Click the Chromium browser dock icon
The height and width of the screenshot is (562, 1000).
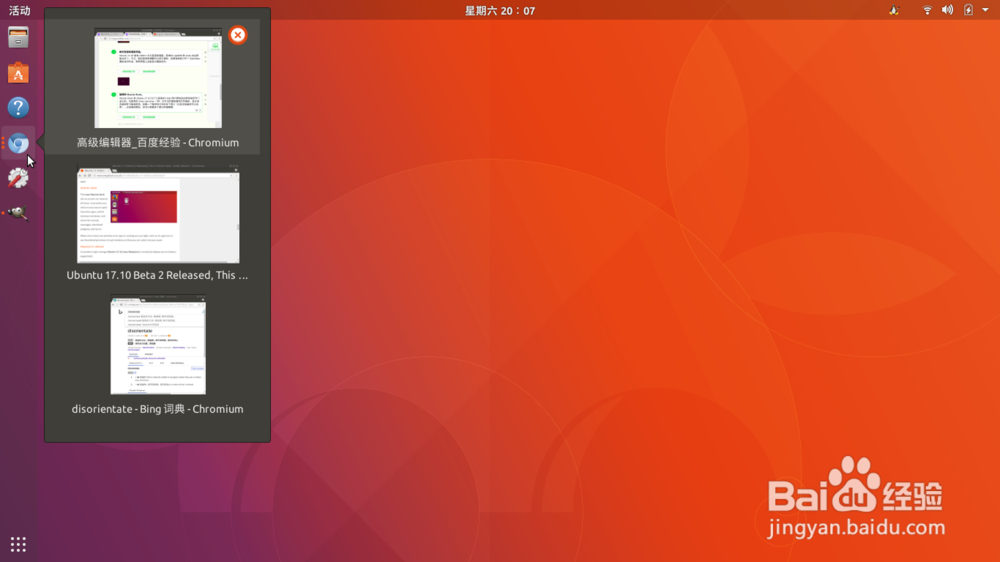click(18, 143)
